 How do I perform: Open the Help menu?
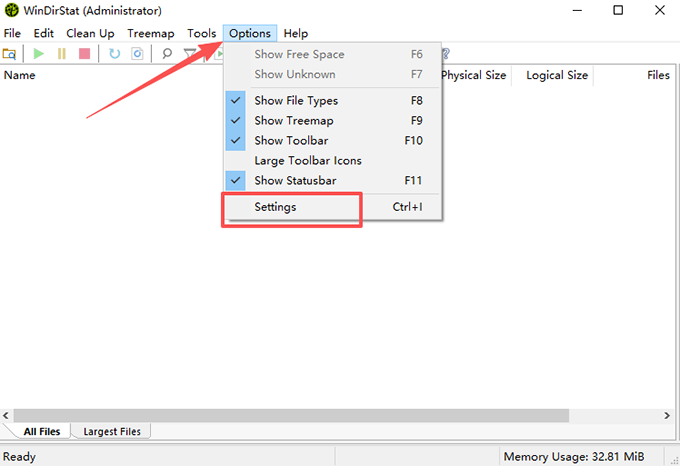[x=296, y=33]
